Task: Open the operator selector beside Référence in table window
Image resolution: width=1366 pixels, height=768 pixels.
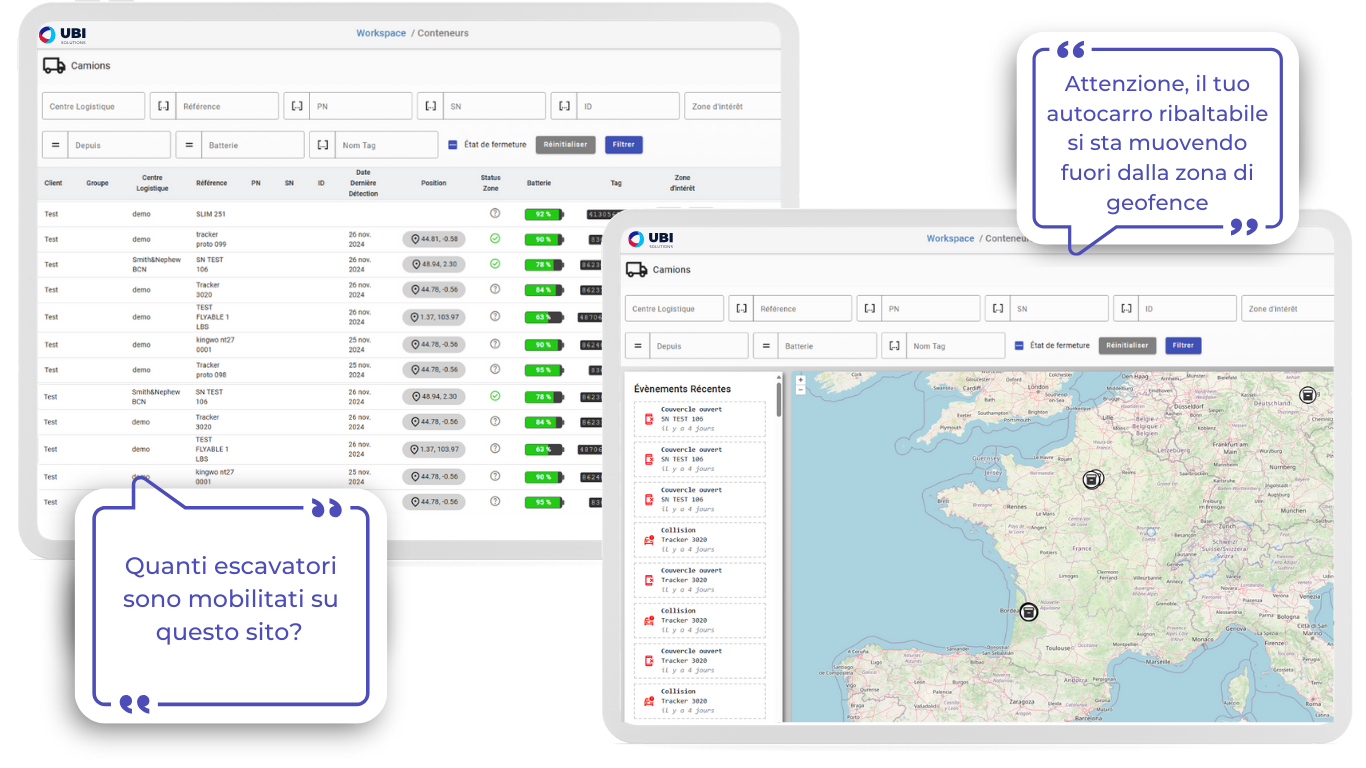Action: [x=163, y=107]
